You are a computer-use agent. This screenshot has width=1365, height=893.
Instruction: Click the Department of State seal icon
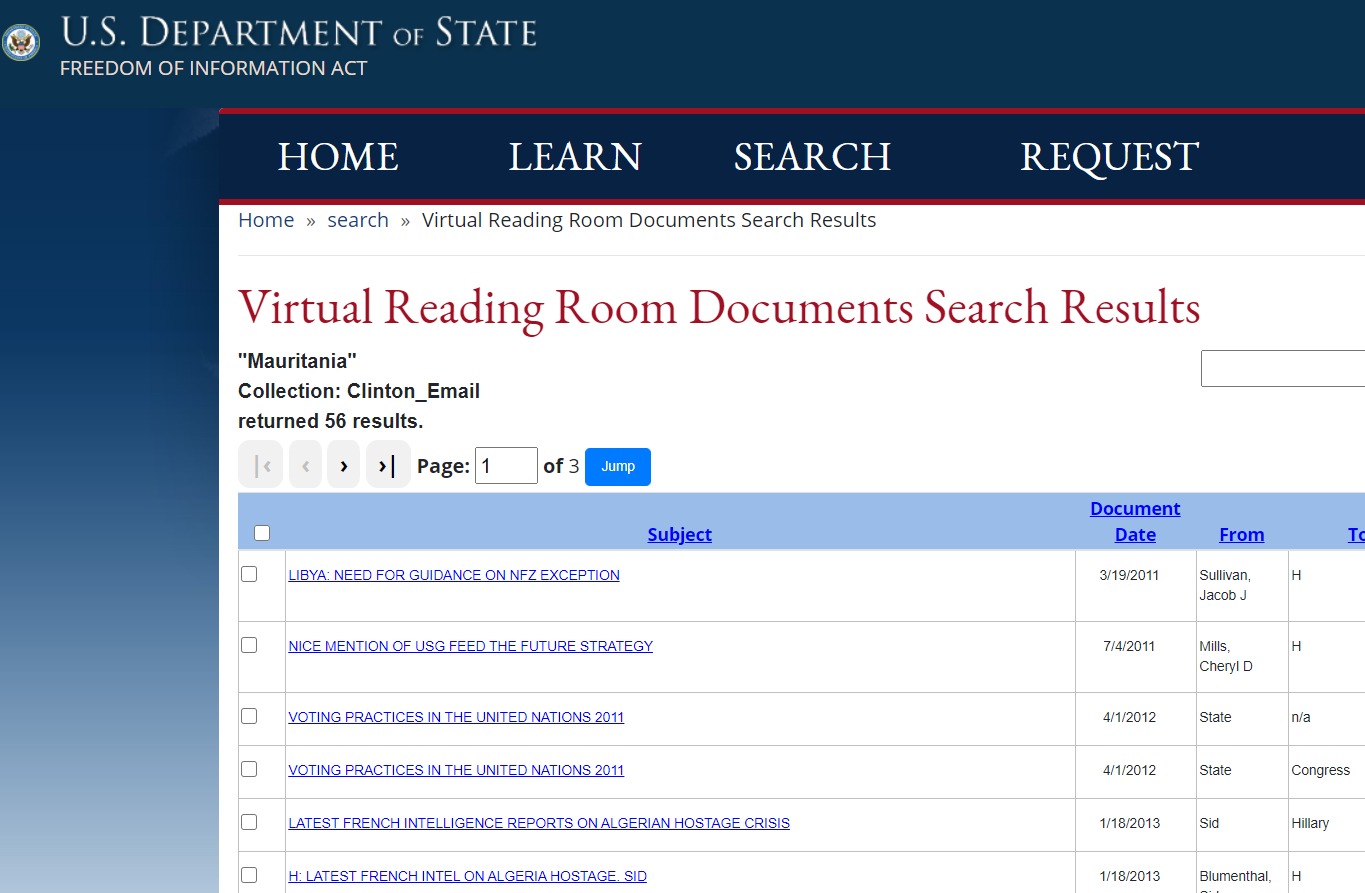click(x=20, y=43)
